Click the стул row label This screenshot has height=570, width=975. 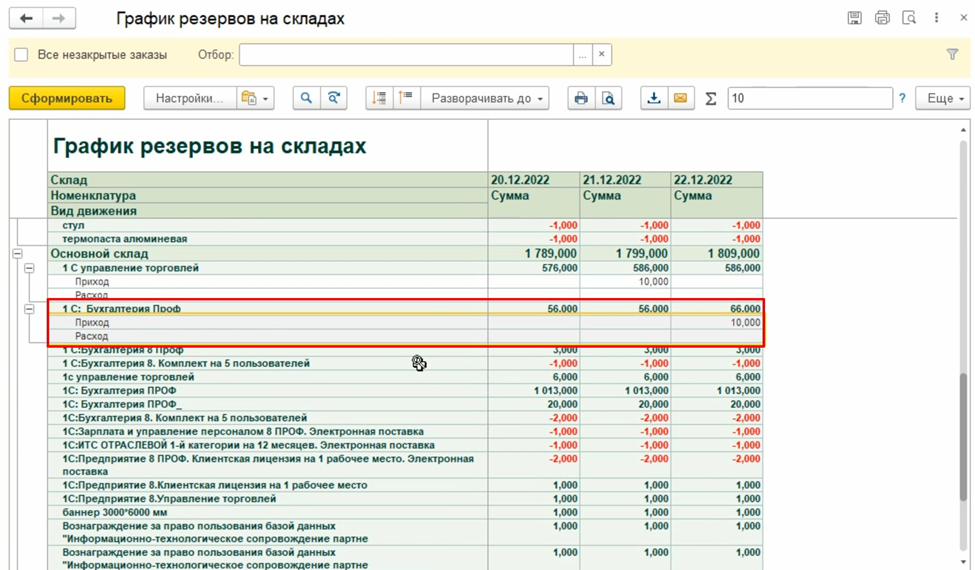[x=73, y=225]
